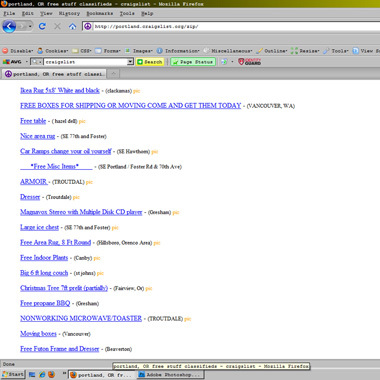
Task: Open the Free table listing
Action: 33,121
